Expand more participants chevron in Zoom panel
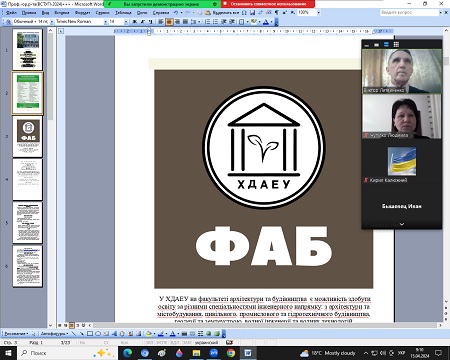The height and width of the screenshot is (360, 450). click(402, 224)
